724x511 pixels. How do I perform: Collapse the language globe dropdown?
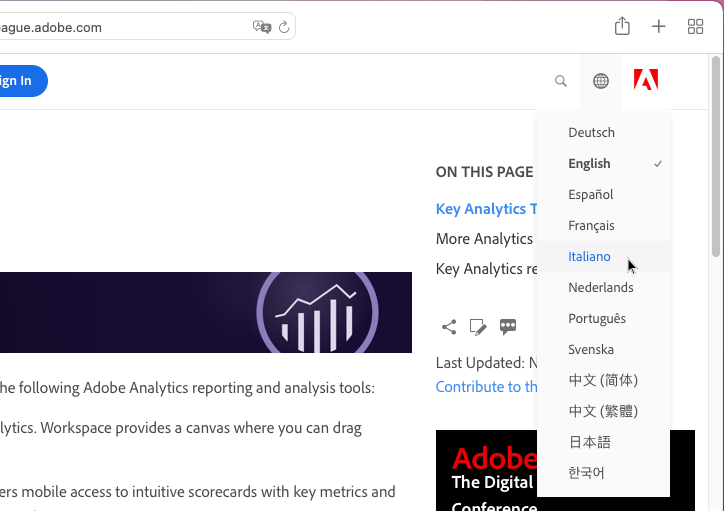coord(601,81)
